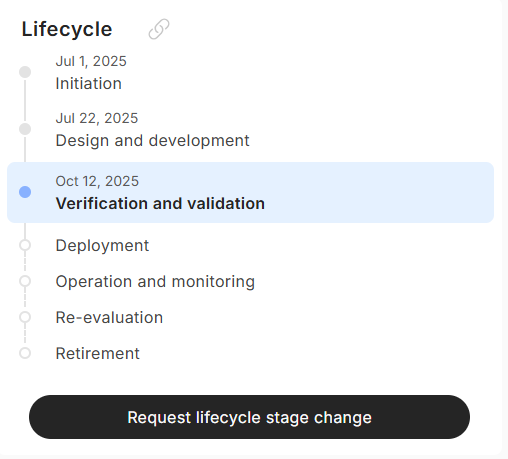The image size is (508, 459).
Task: Click the highlighted Verification and validation row
Action: tap(250, 192)
